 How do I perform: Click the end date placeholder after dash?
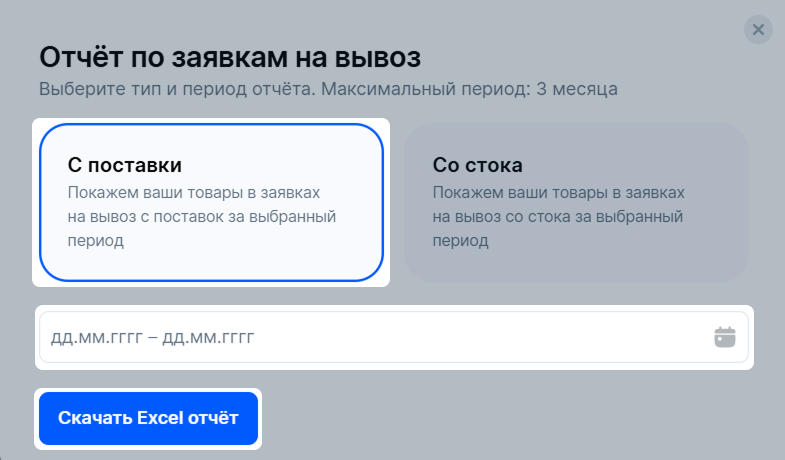pos(208,338)
